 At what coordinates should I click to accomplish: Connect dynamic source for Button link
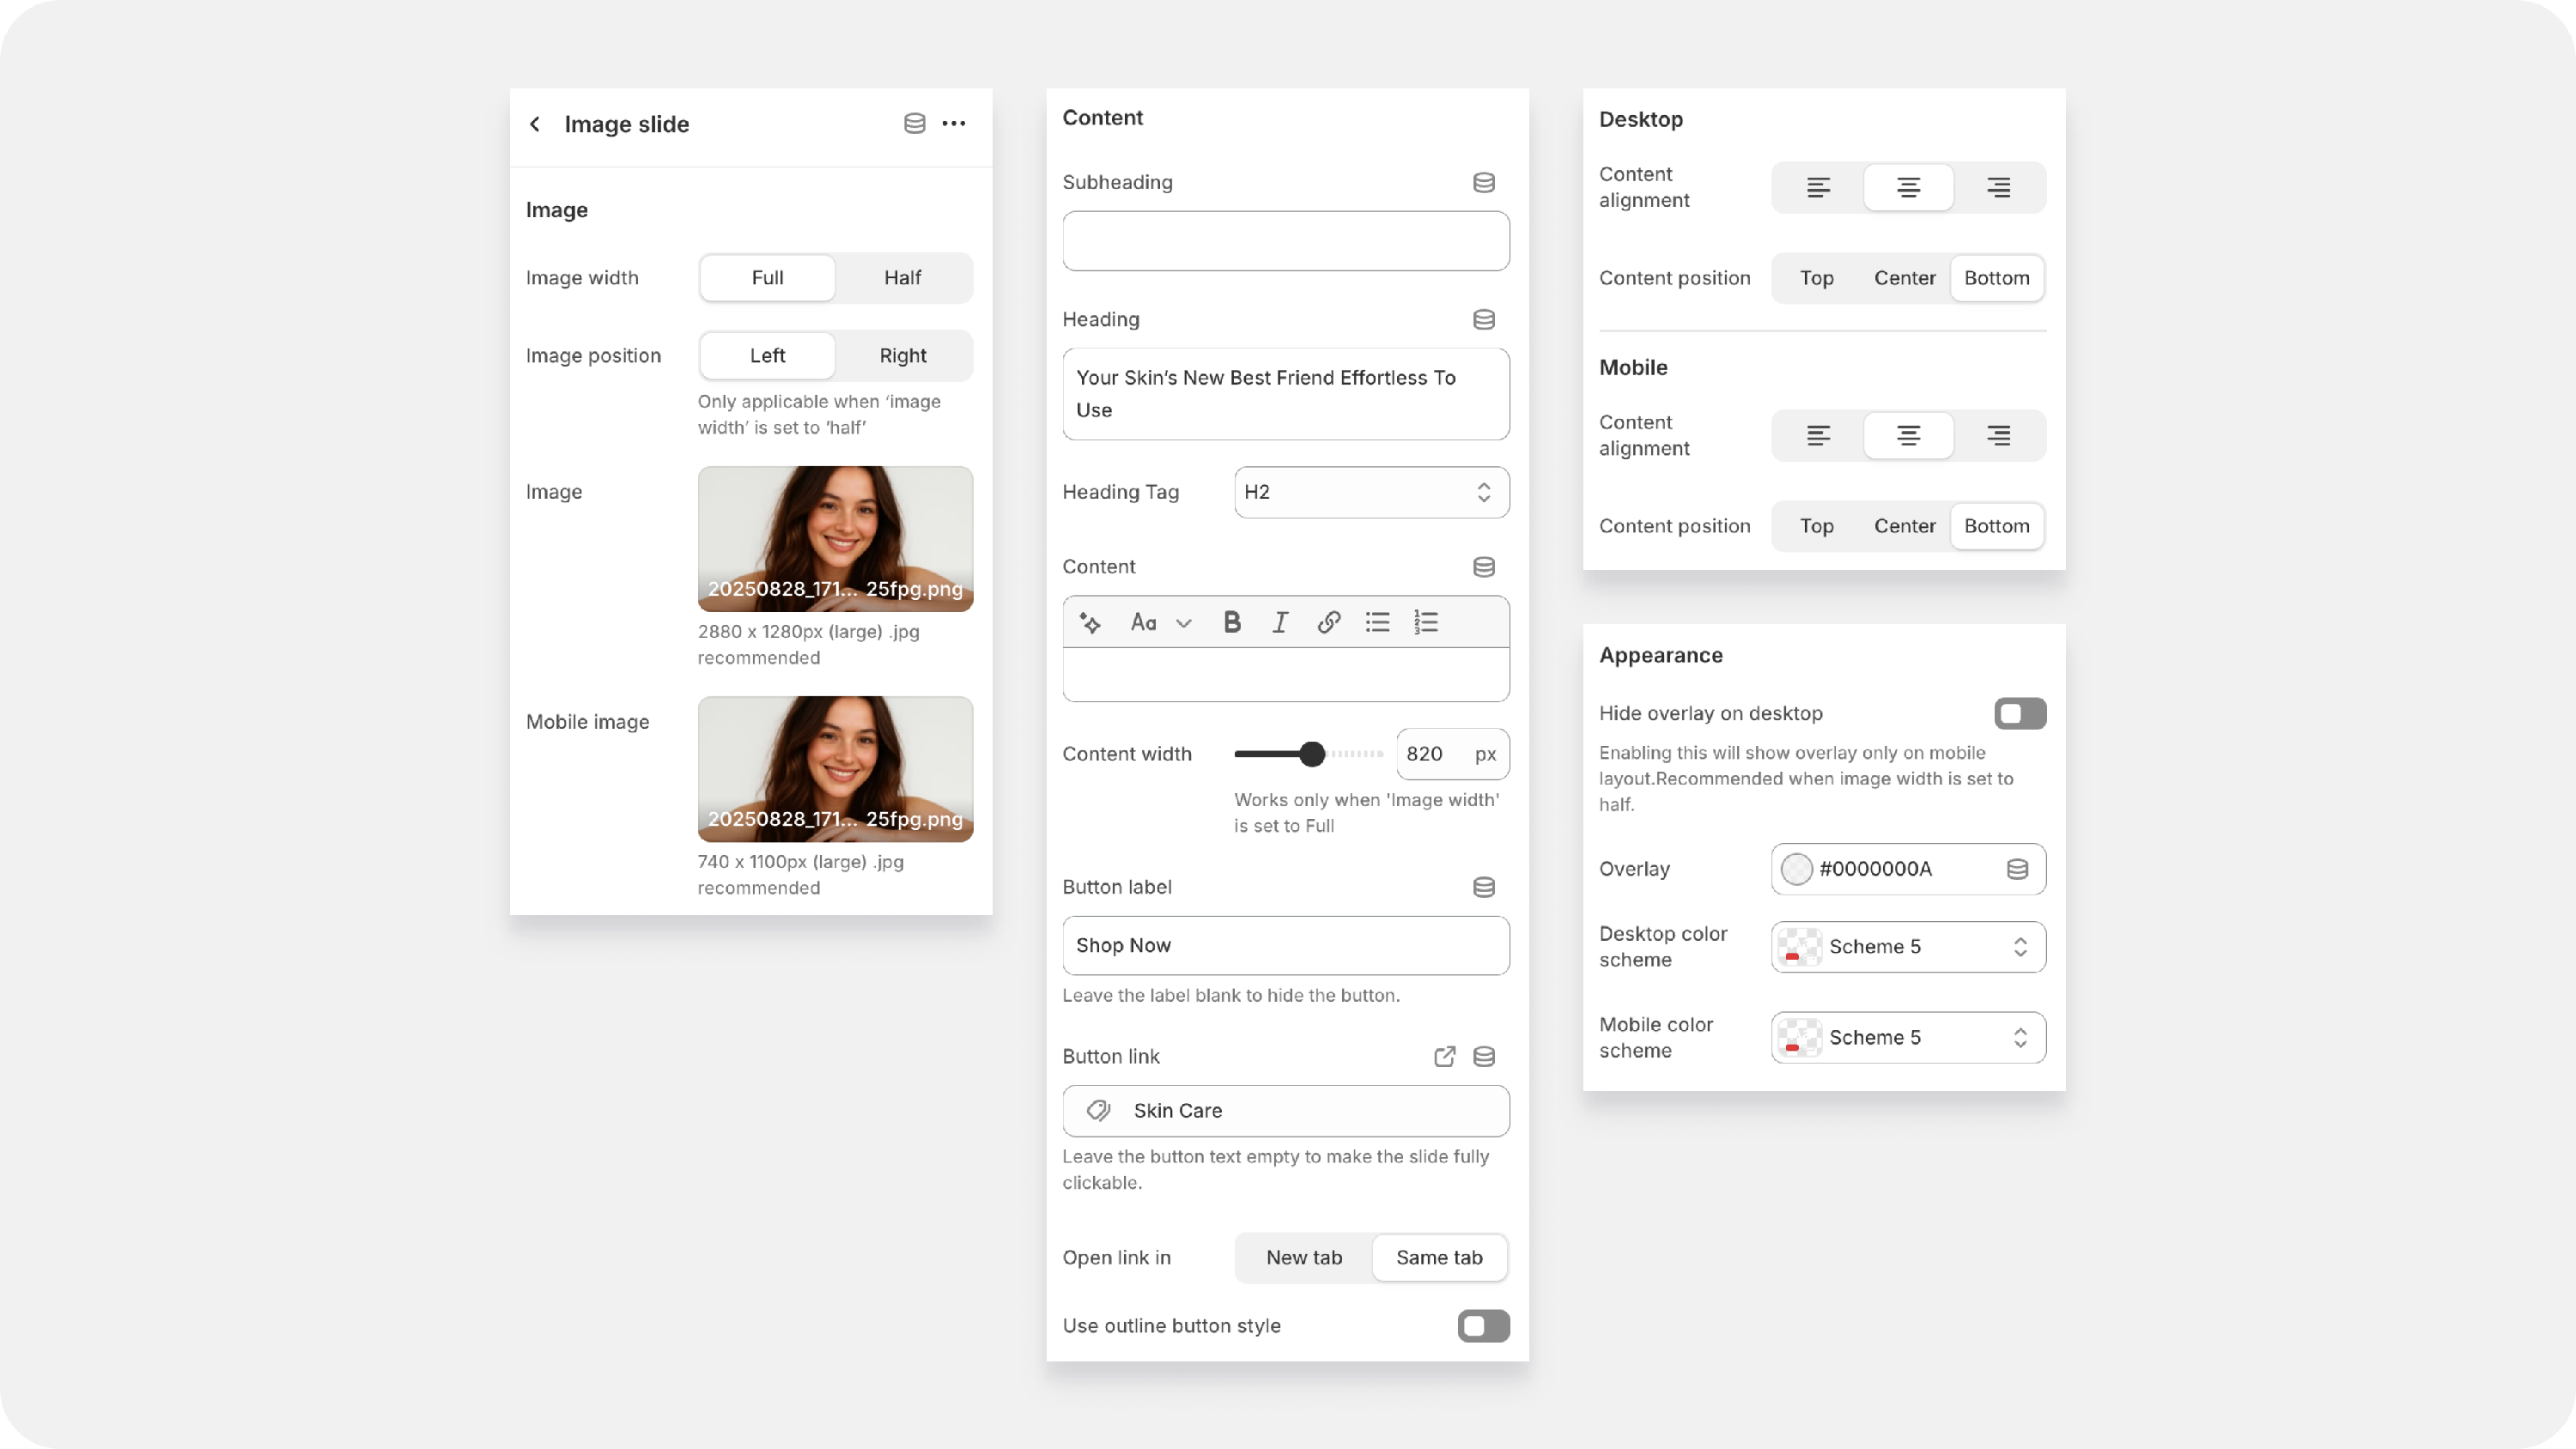click(x=1484, y=1057)
